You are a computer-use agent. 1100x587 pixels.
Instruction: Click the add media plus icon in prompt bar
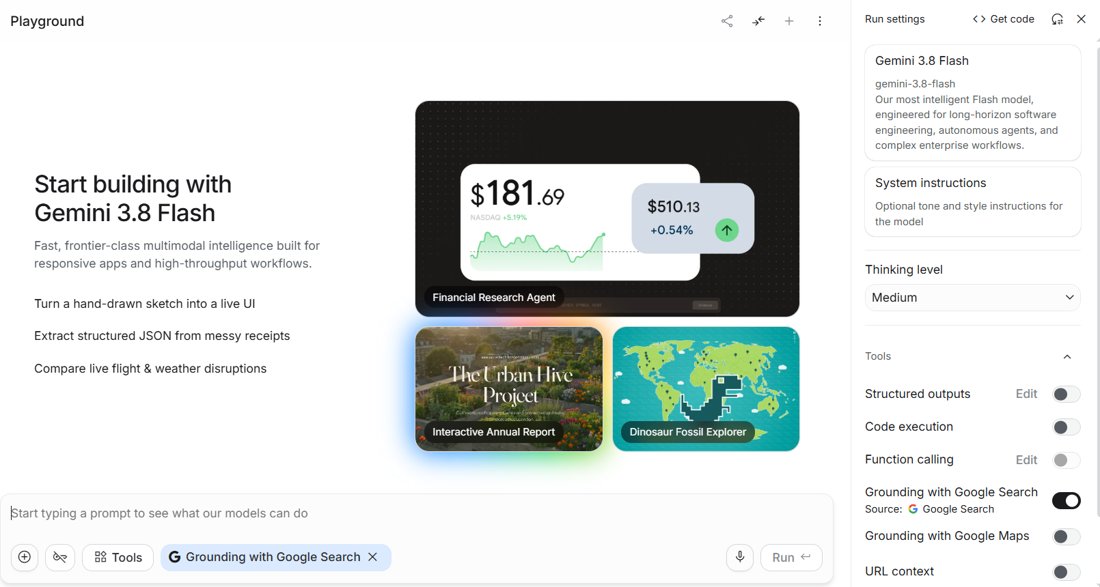25,557
